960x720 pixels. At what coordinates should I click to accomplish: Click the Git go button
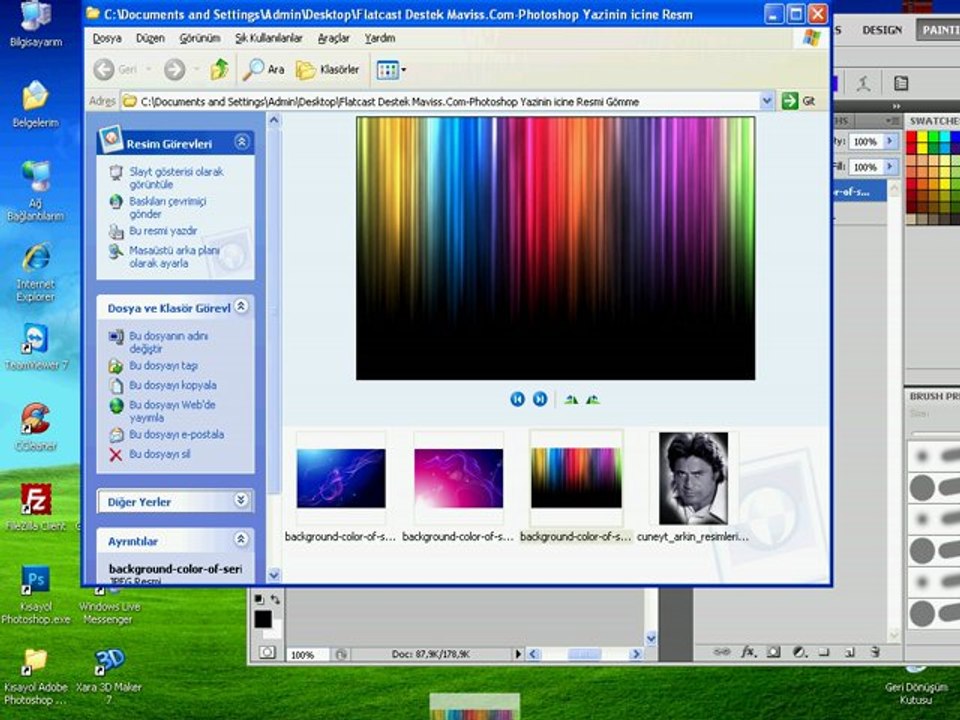[x=799, y=101]
